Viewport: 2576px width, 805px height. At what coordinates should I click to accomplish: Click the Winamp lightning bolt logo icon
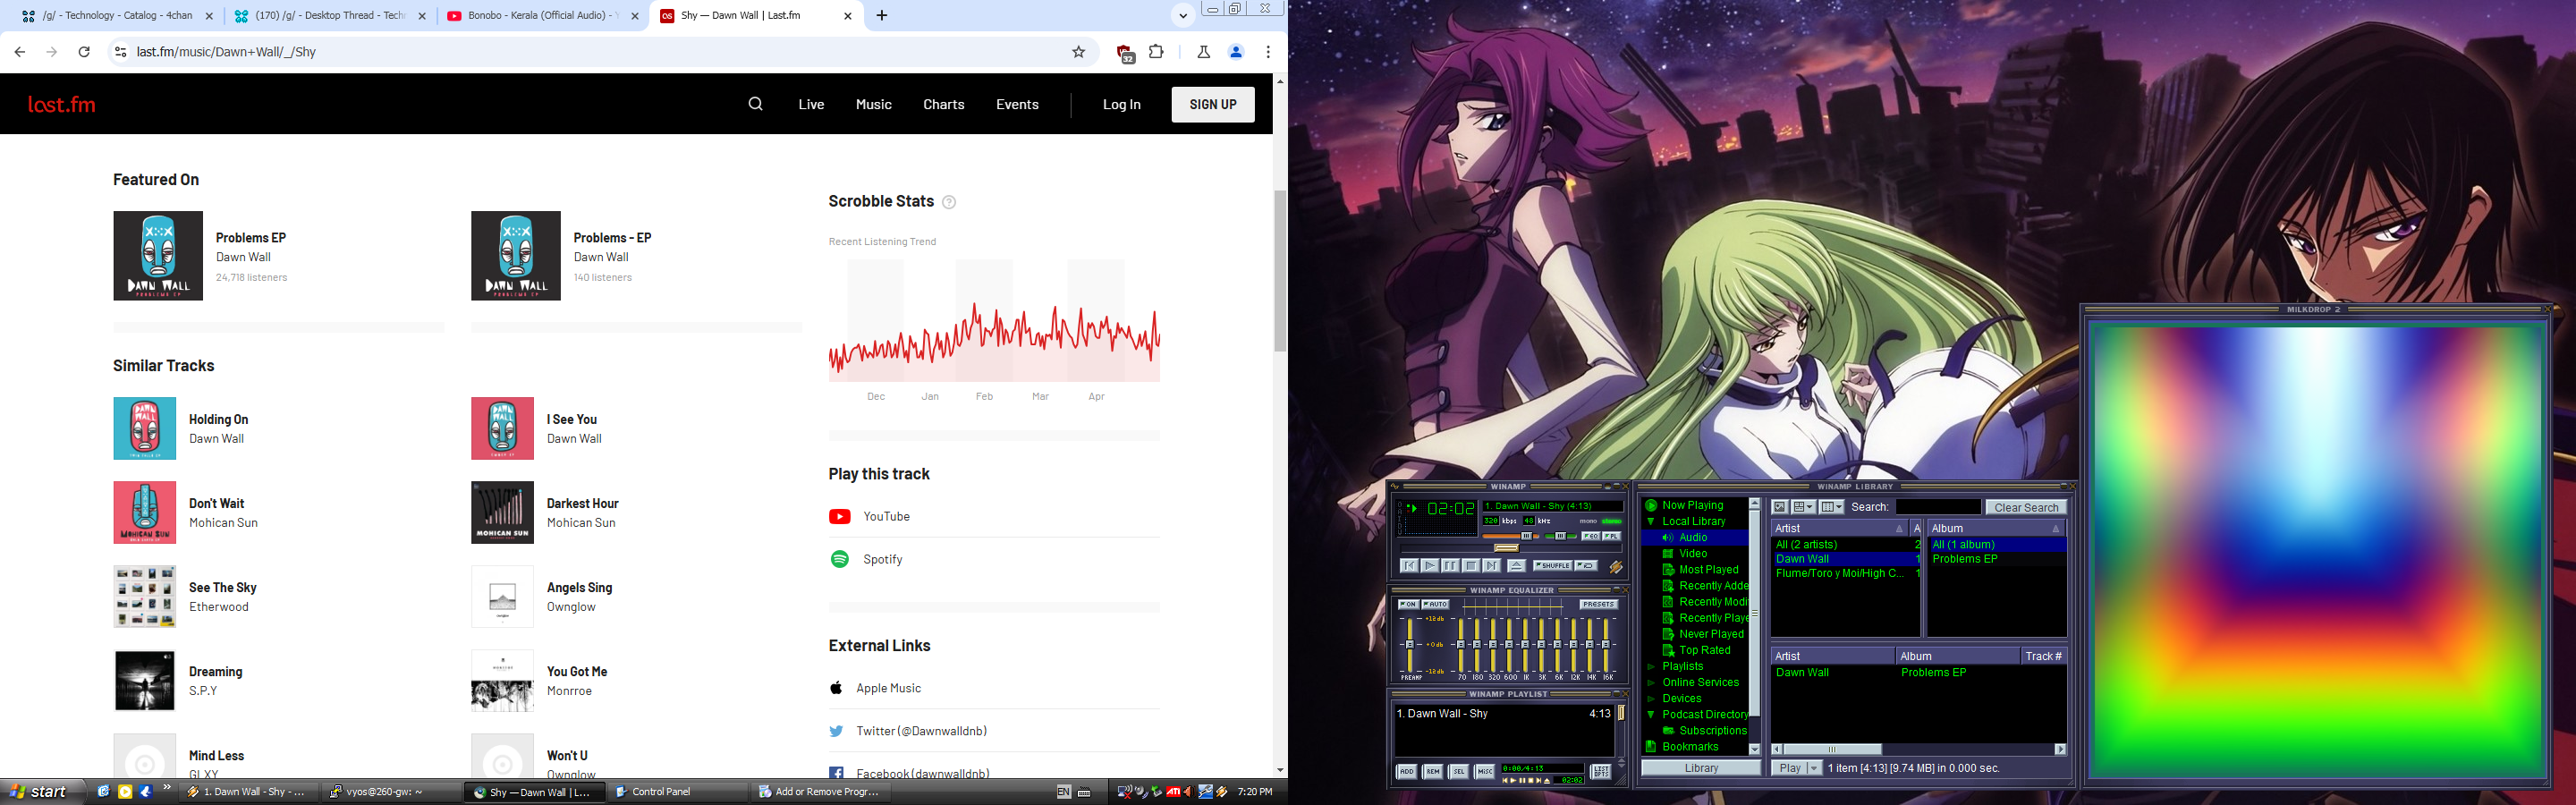point(1616,567)
